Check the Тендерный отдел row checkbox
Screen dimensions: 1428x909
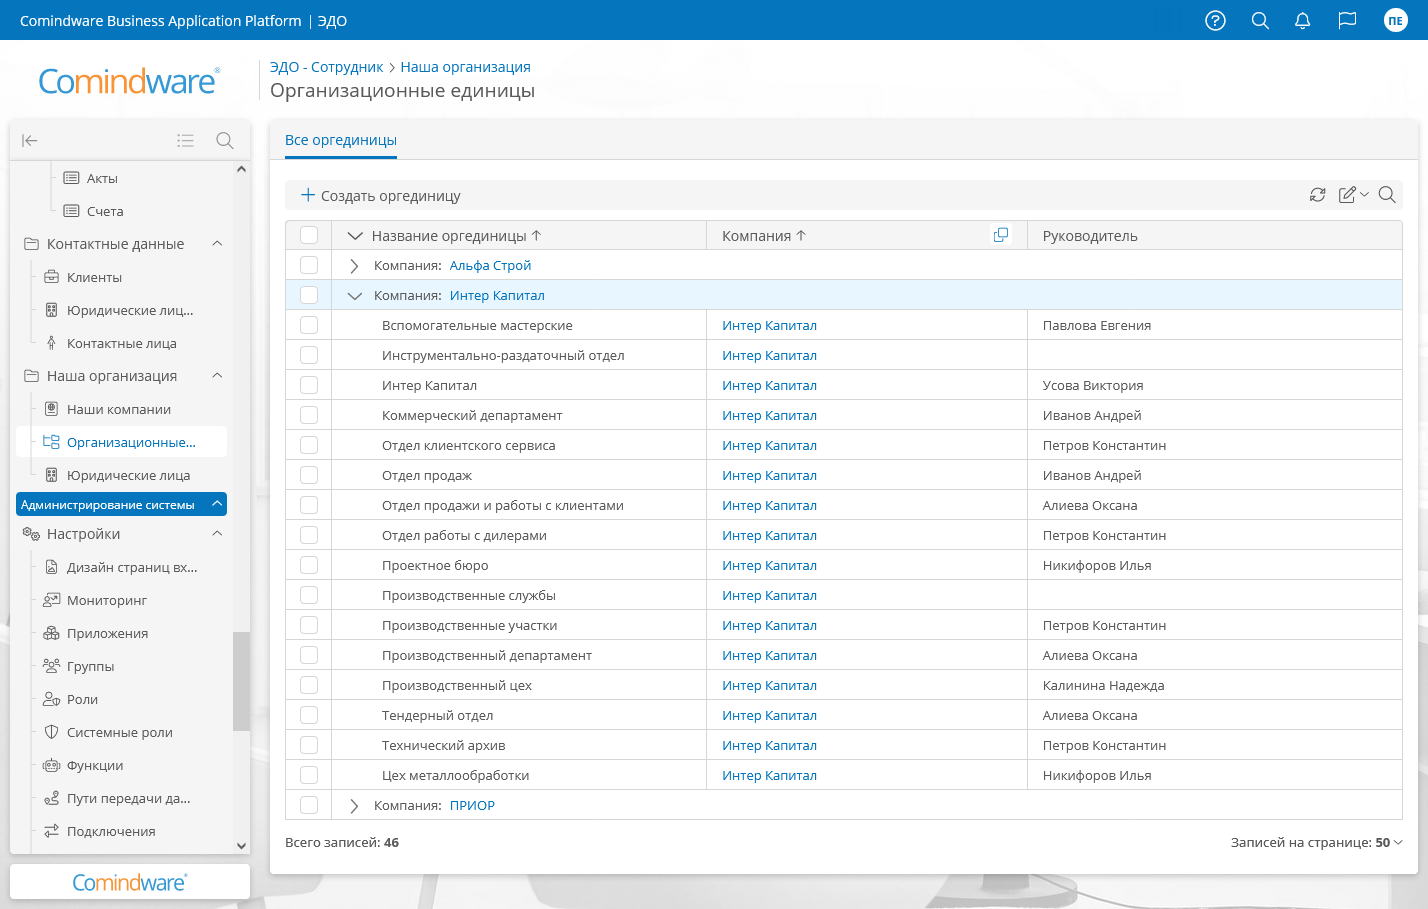(x=309, y=715)
